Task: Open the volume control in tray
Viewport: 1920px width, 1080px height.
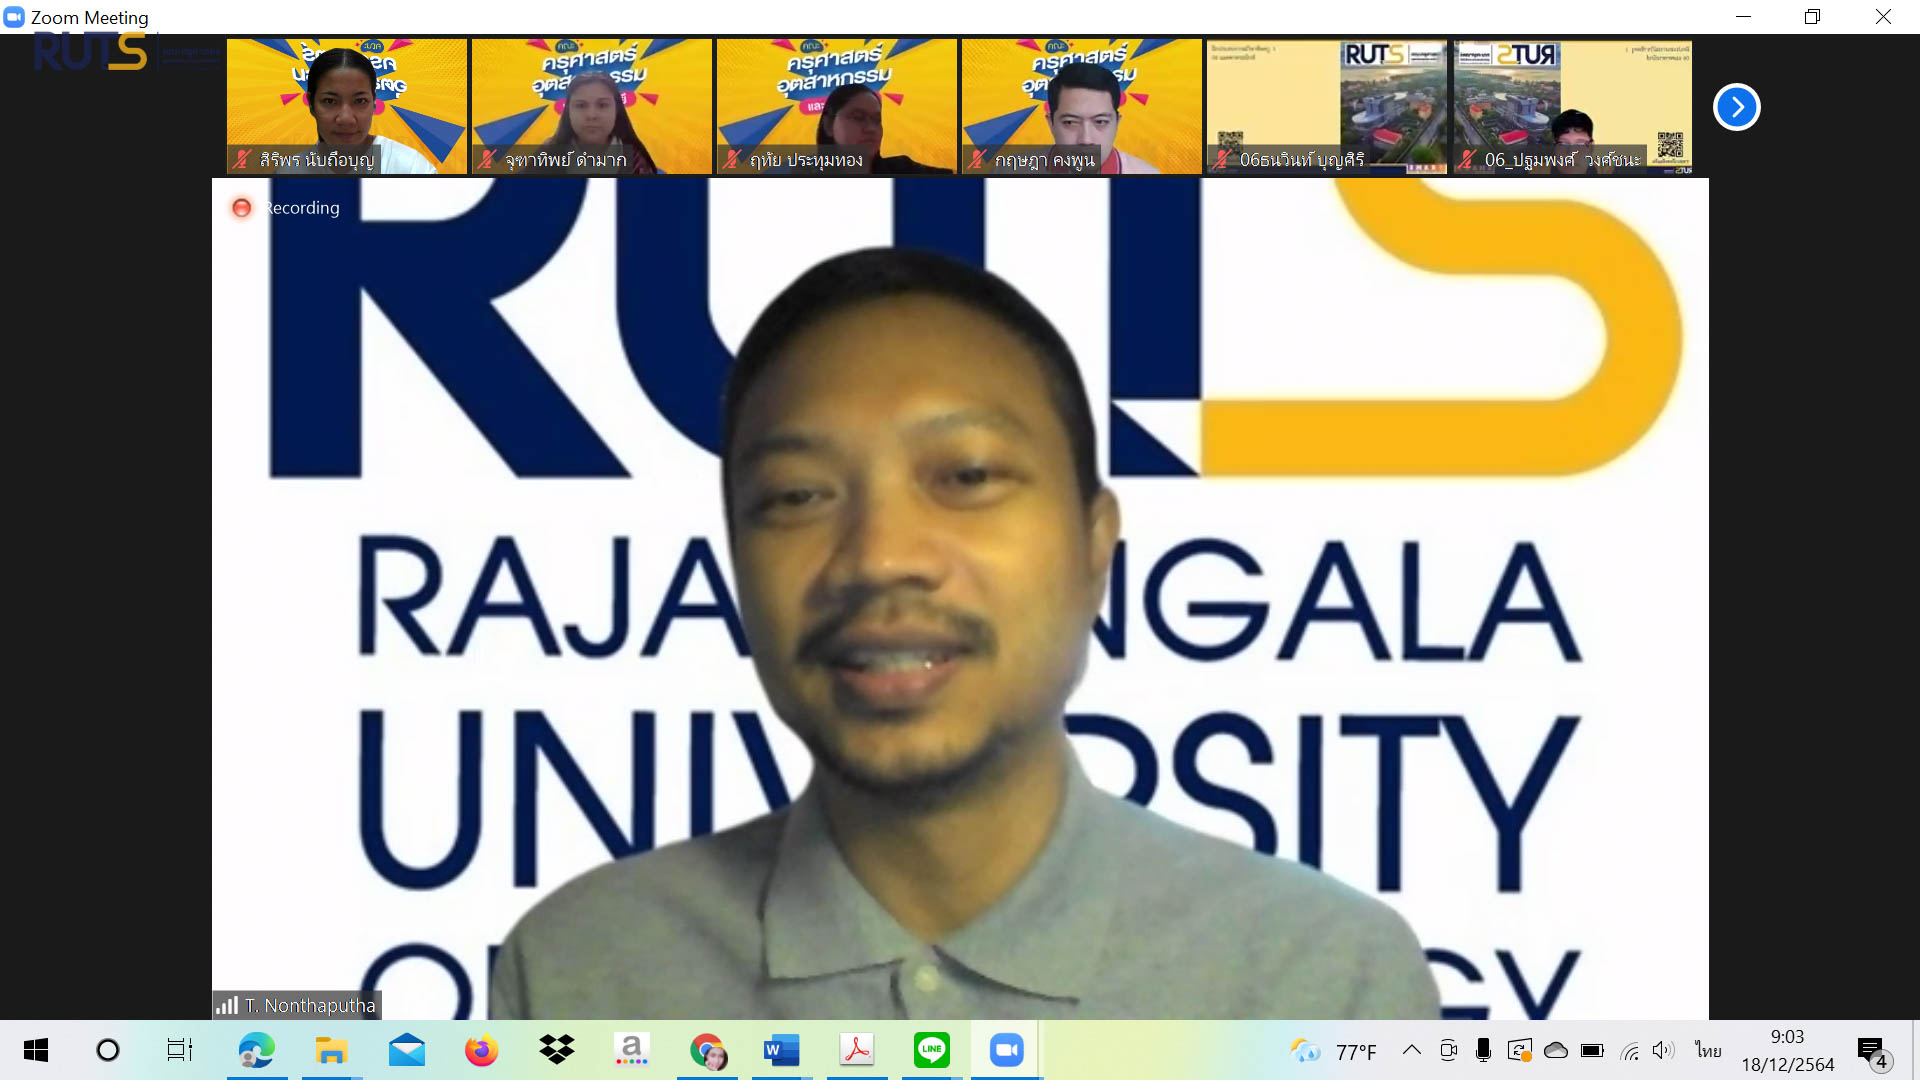Action: (1663, 1050)
